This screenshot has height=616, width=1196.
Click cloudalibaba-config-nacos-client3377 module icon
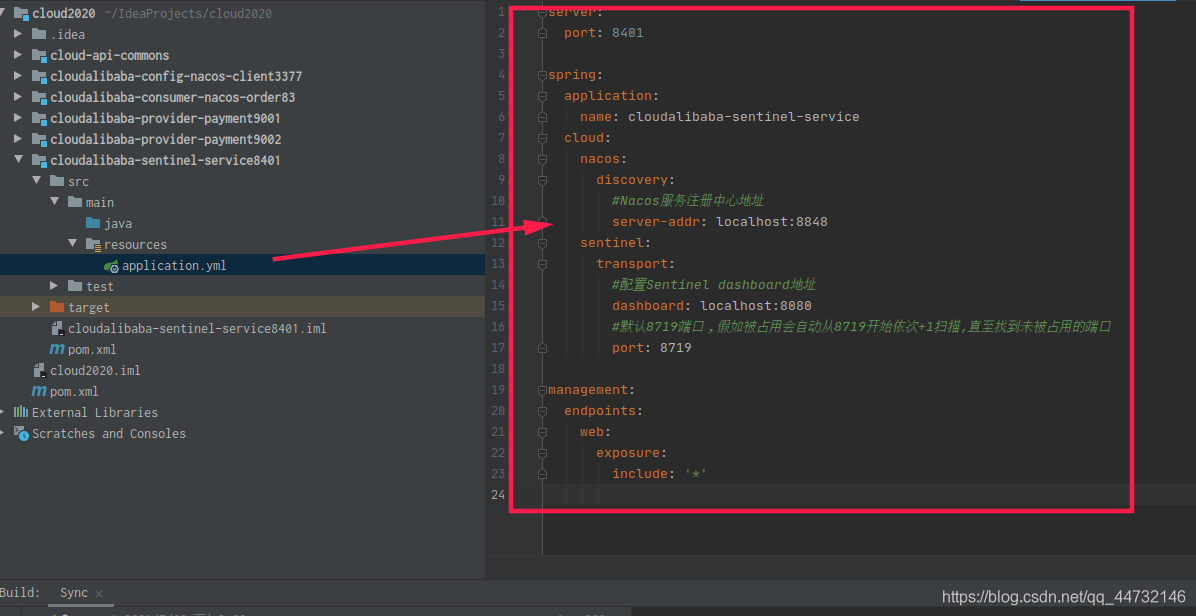(39, 76)
